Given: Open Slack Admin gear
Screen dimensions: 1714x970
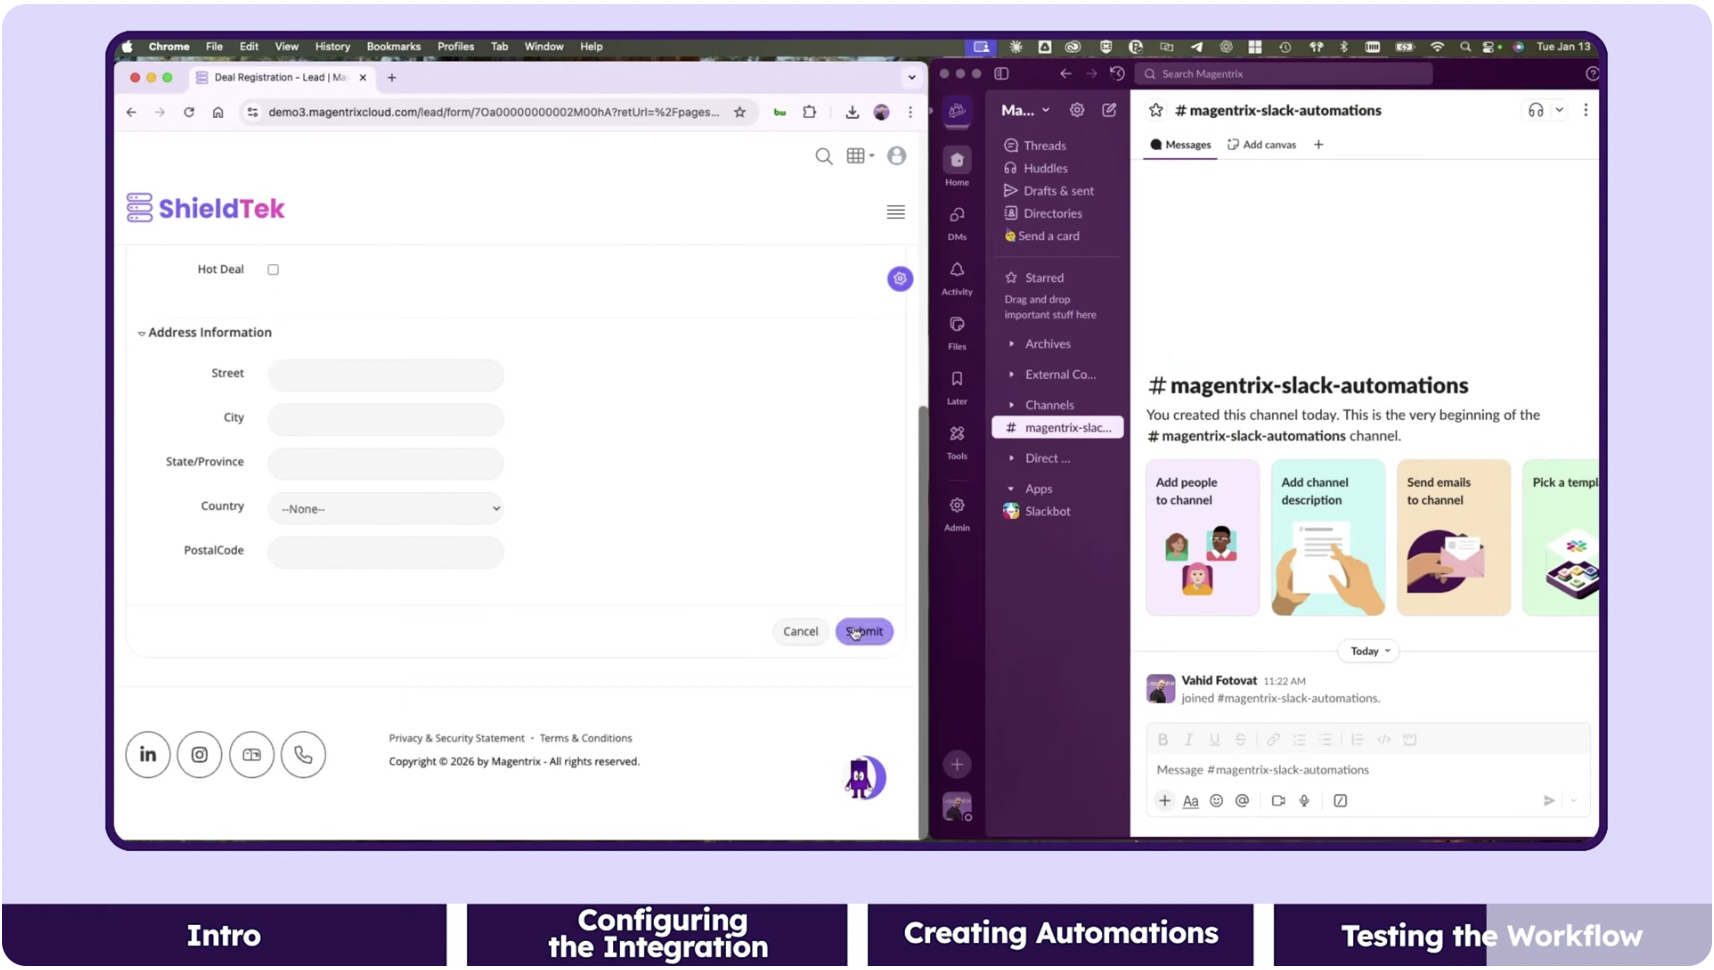Looking at the screenshot, I should (x=957, y=514).
